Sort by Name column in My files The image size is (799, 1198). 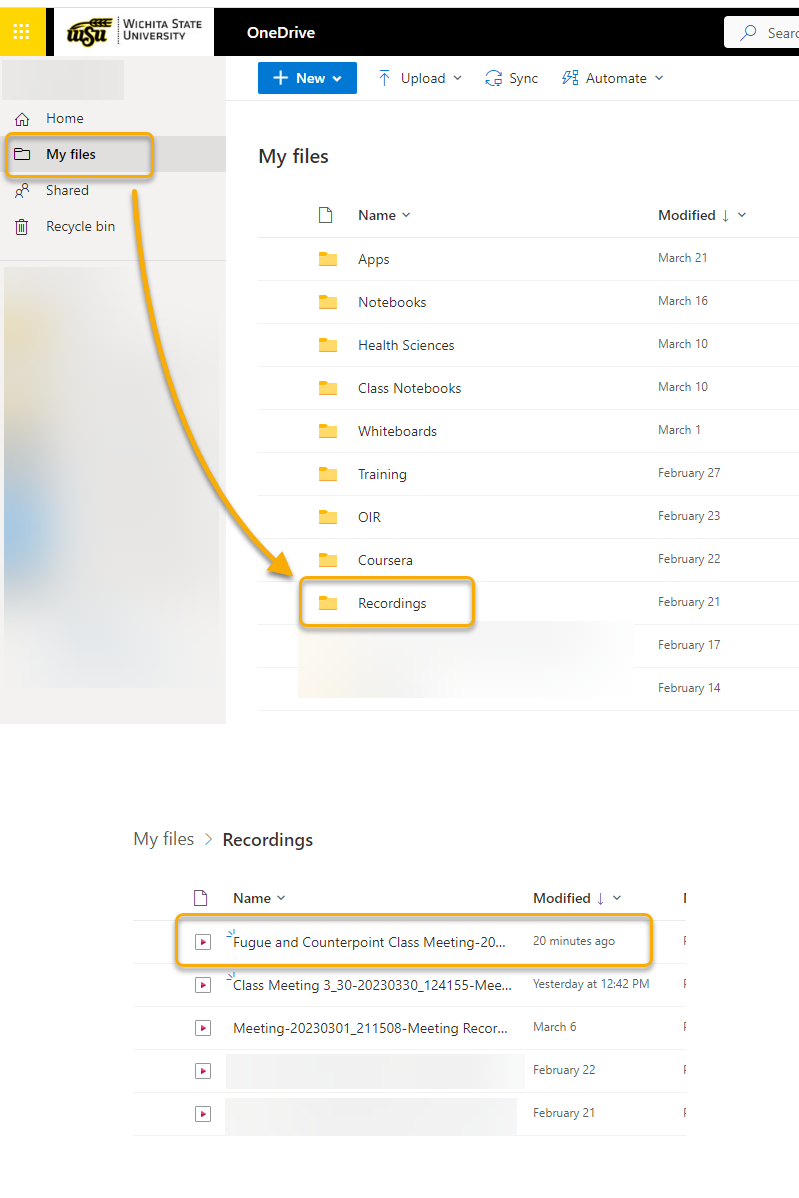coord(384,215)
